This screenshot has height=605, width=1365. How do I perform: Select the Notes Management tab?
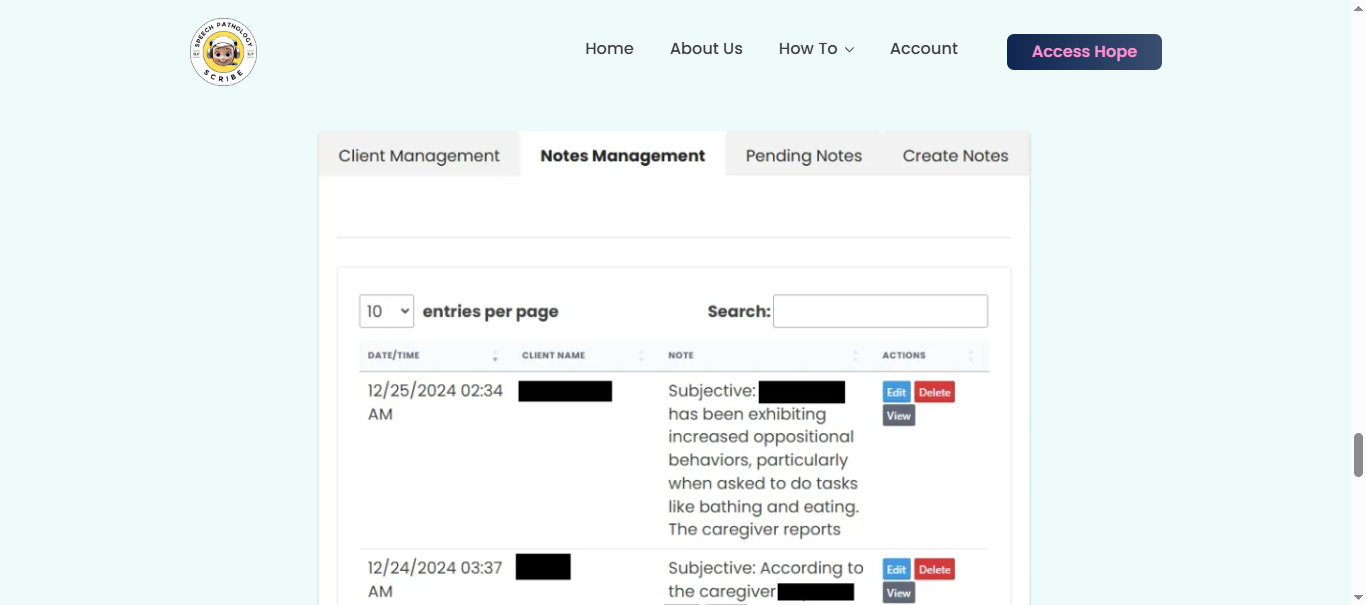pyautogui.click(x=623, y=156)
